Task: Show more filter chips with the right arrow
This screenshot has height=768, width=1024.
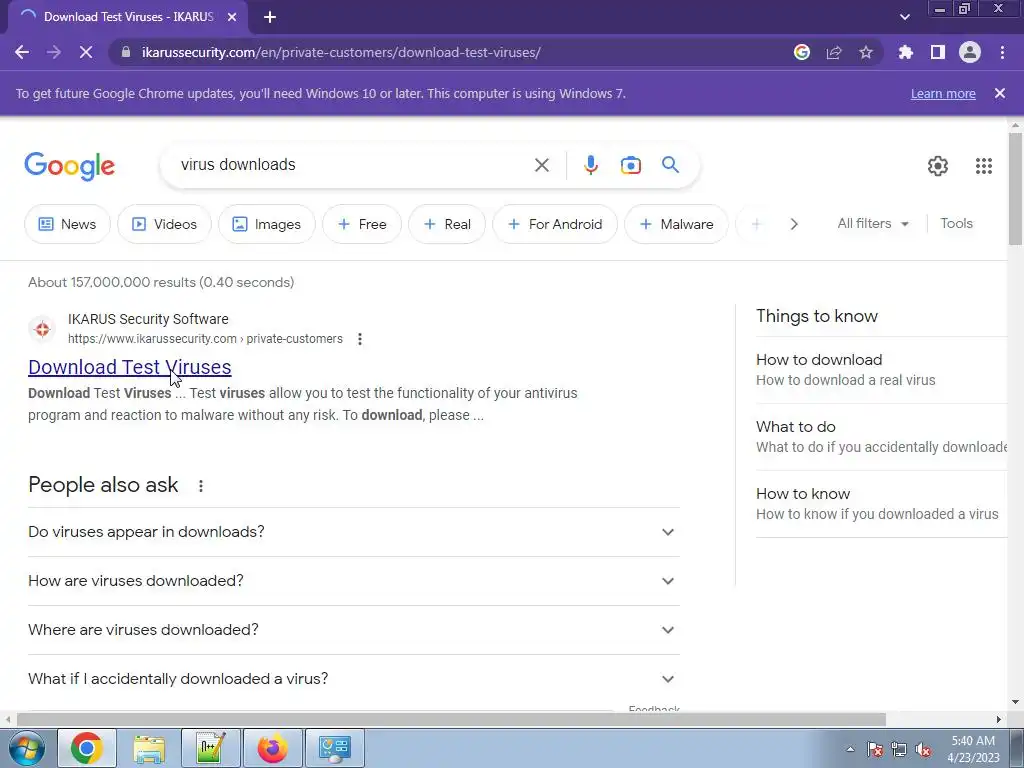Action: 794,224
